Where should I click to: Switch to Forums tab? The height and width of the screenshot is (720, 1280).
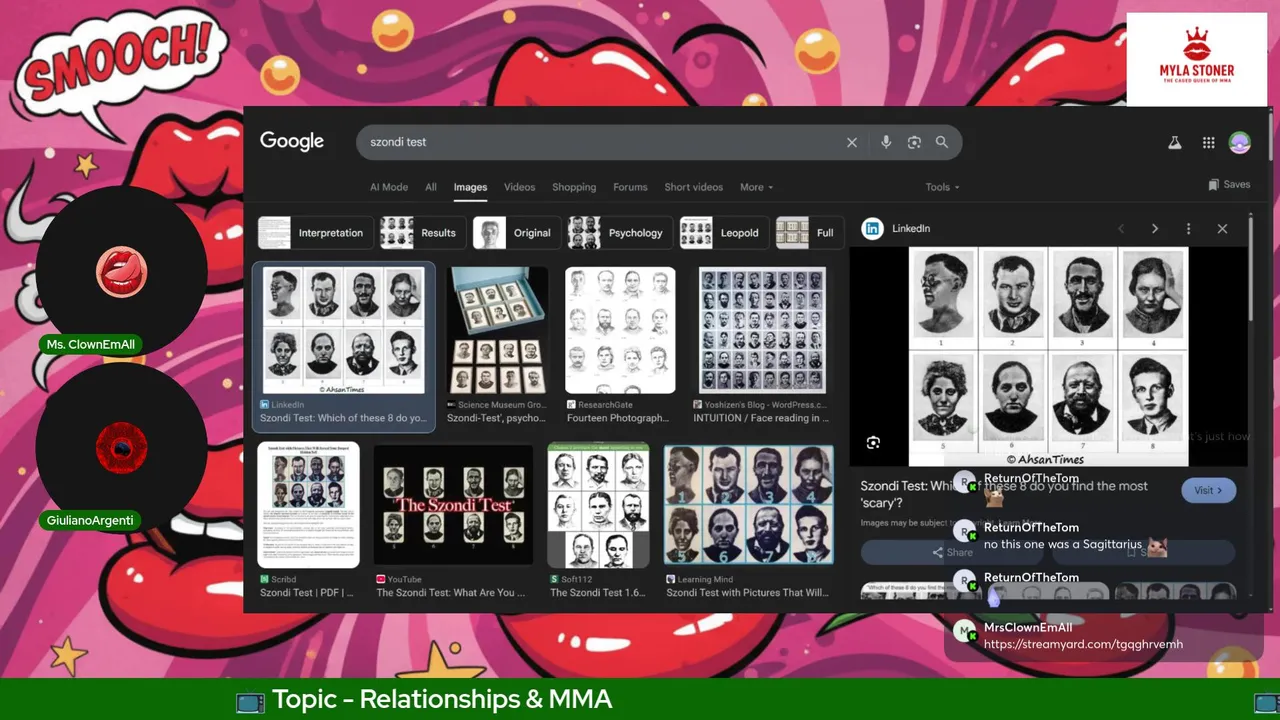point(630,187)
